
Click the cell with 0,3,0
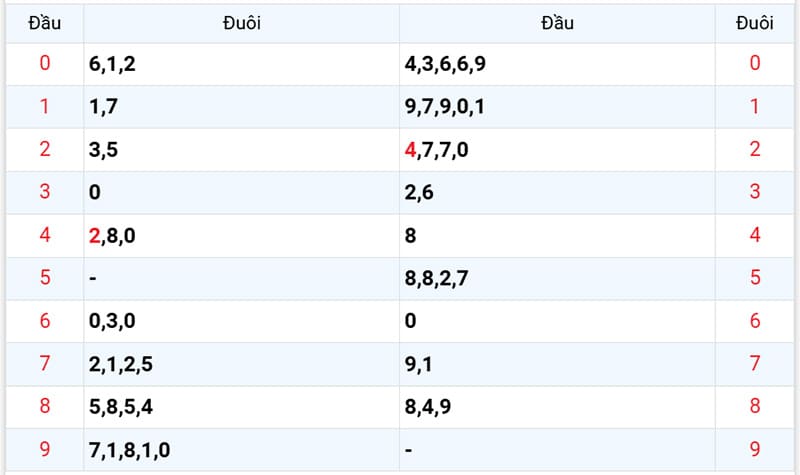[242, 321]
